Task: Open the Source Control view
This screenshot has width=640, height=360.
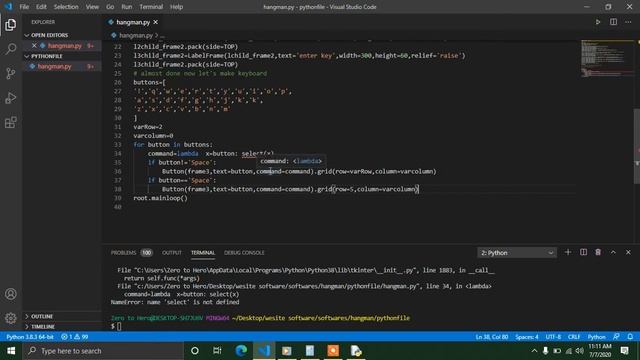Action: point(11,73)
